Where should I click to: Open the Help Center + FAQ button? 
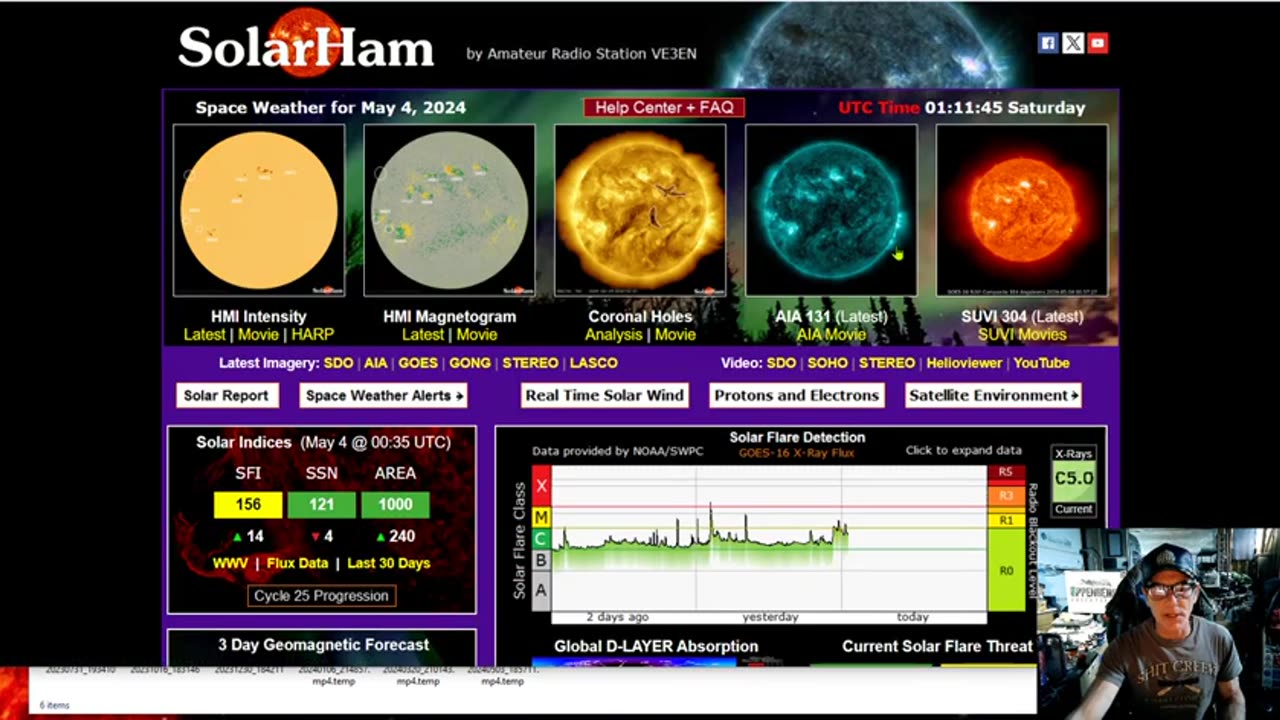pyautogui.click(x=664, y=107)
